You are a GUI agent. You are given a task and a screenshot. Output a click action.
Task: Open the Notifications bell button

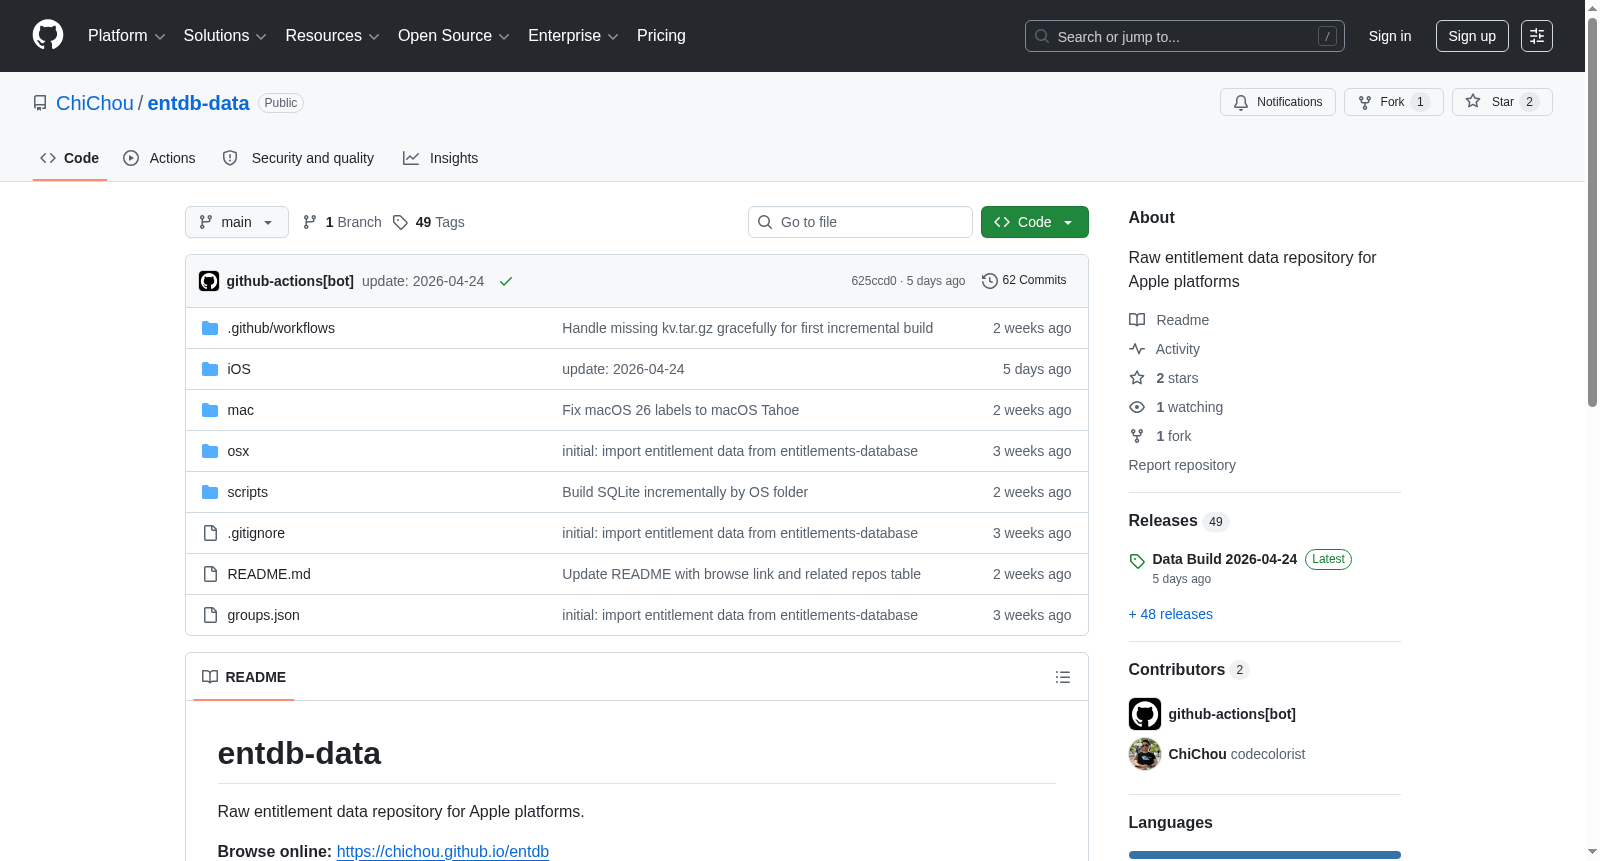[1278, 102]
